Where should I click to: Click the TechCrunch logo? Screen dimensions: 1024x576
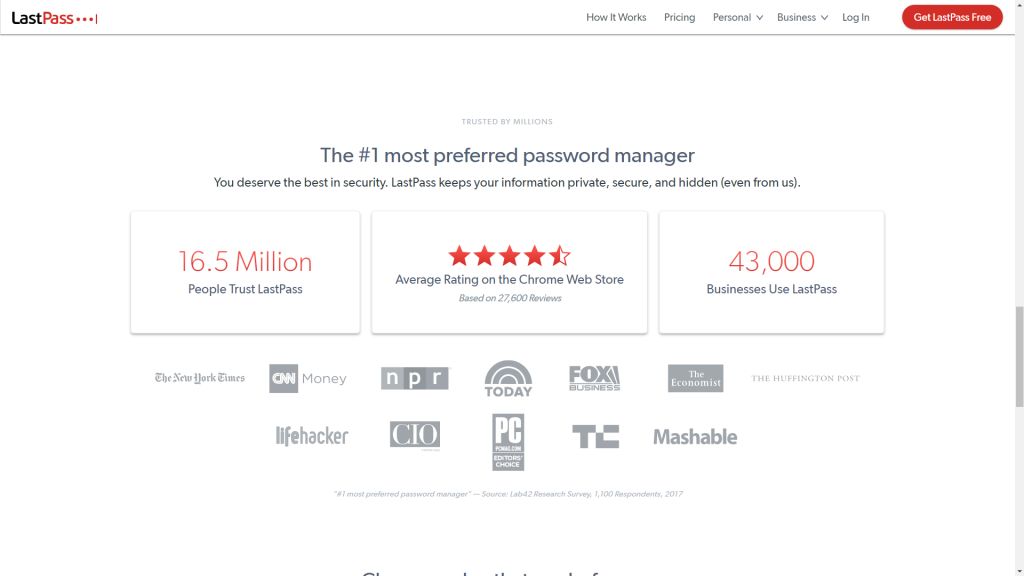596,436
